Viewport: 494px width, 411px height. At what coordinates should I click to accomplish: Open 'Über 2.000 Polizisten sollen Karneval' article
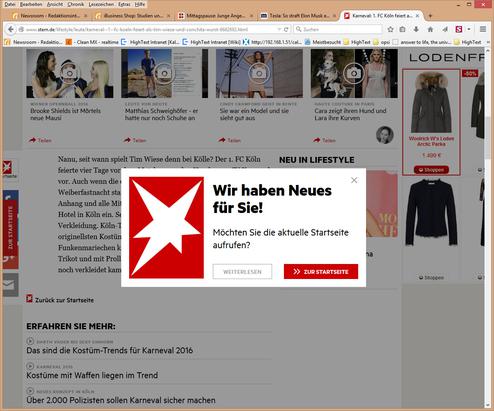pyautogui.click(x=121, y=400)
